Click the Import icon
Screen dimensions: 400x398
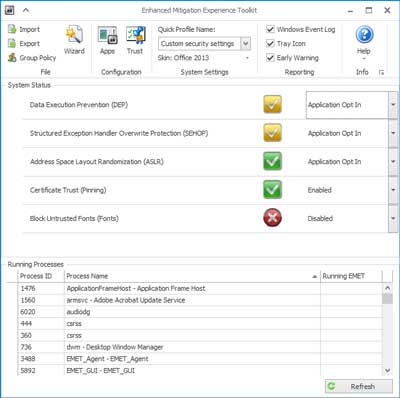pyautogui.click(x=12, y=29)
